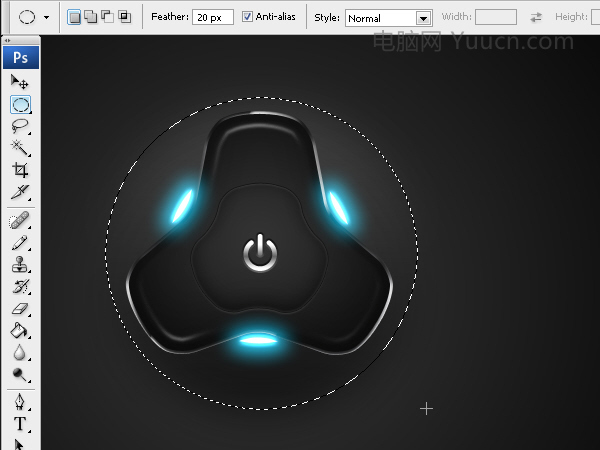
Task: Activate the Magic Wand tool
Action: (20, 148)
